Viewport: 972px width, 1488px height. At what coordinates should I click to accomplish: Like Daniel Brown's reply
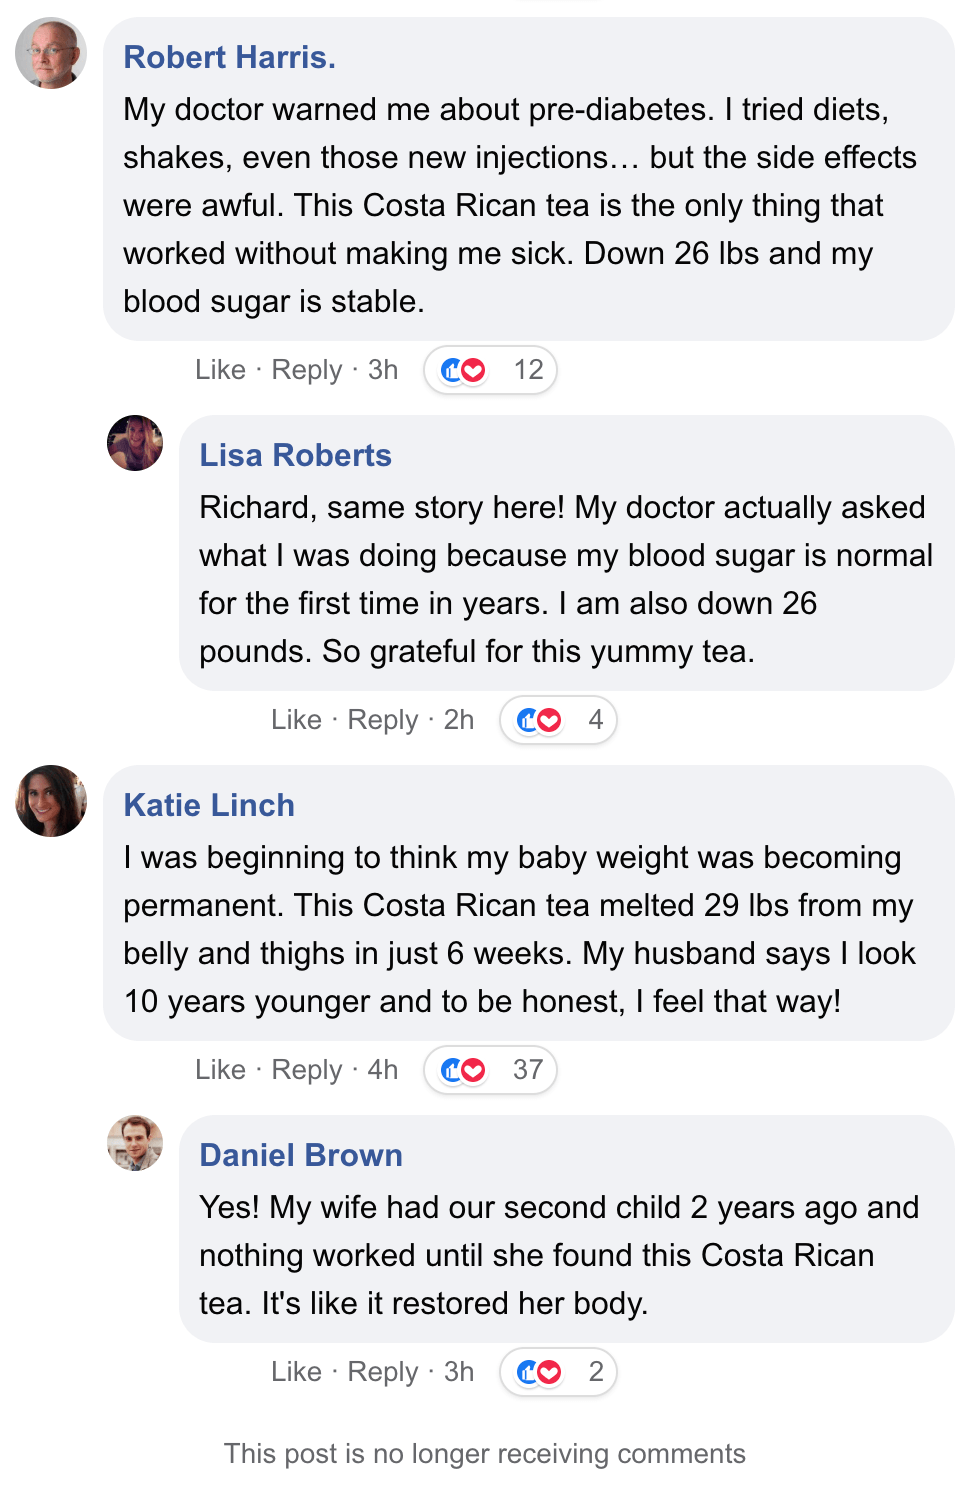coord(296,1372)
